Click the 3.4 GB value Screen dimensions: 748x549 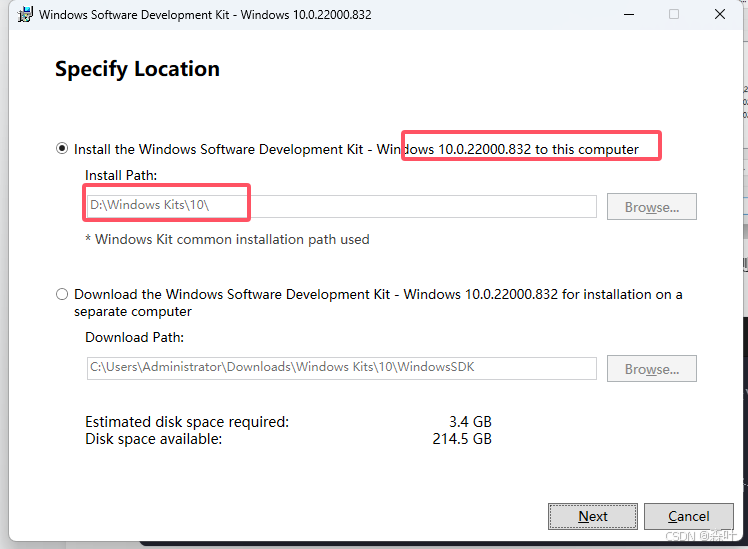click(x=470, y=422)
